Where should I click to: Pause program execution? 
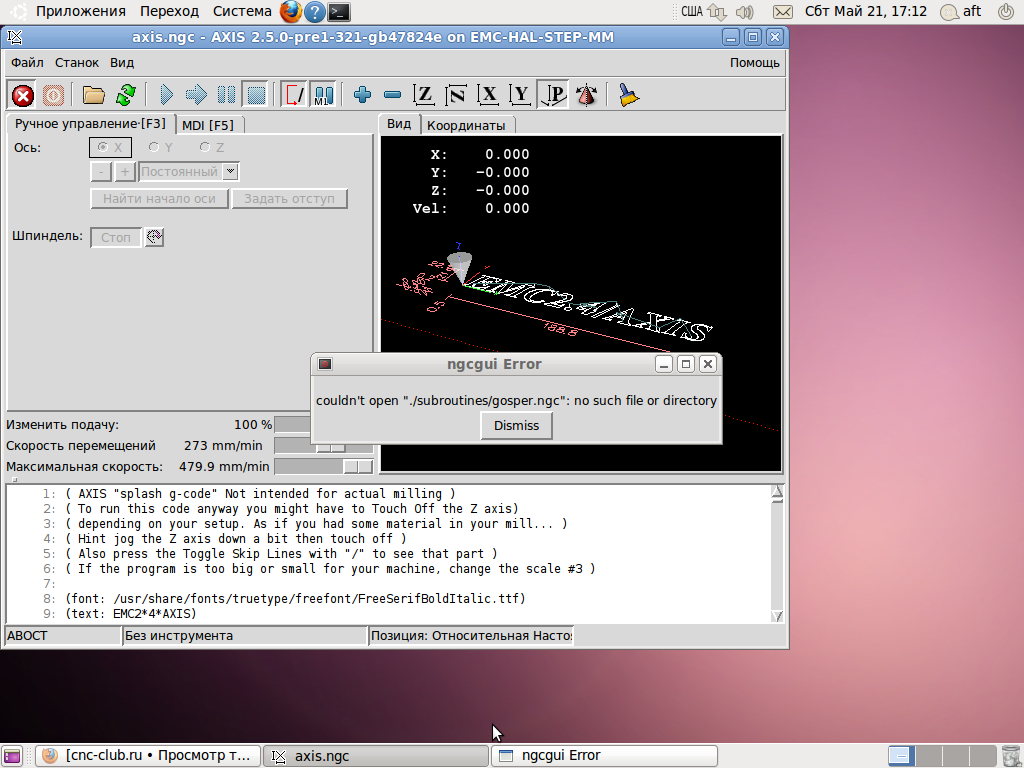226,95
